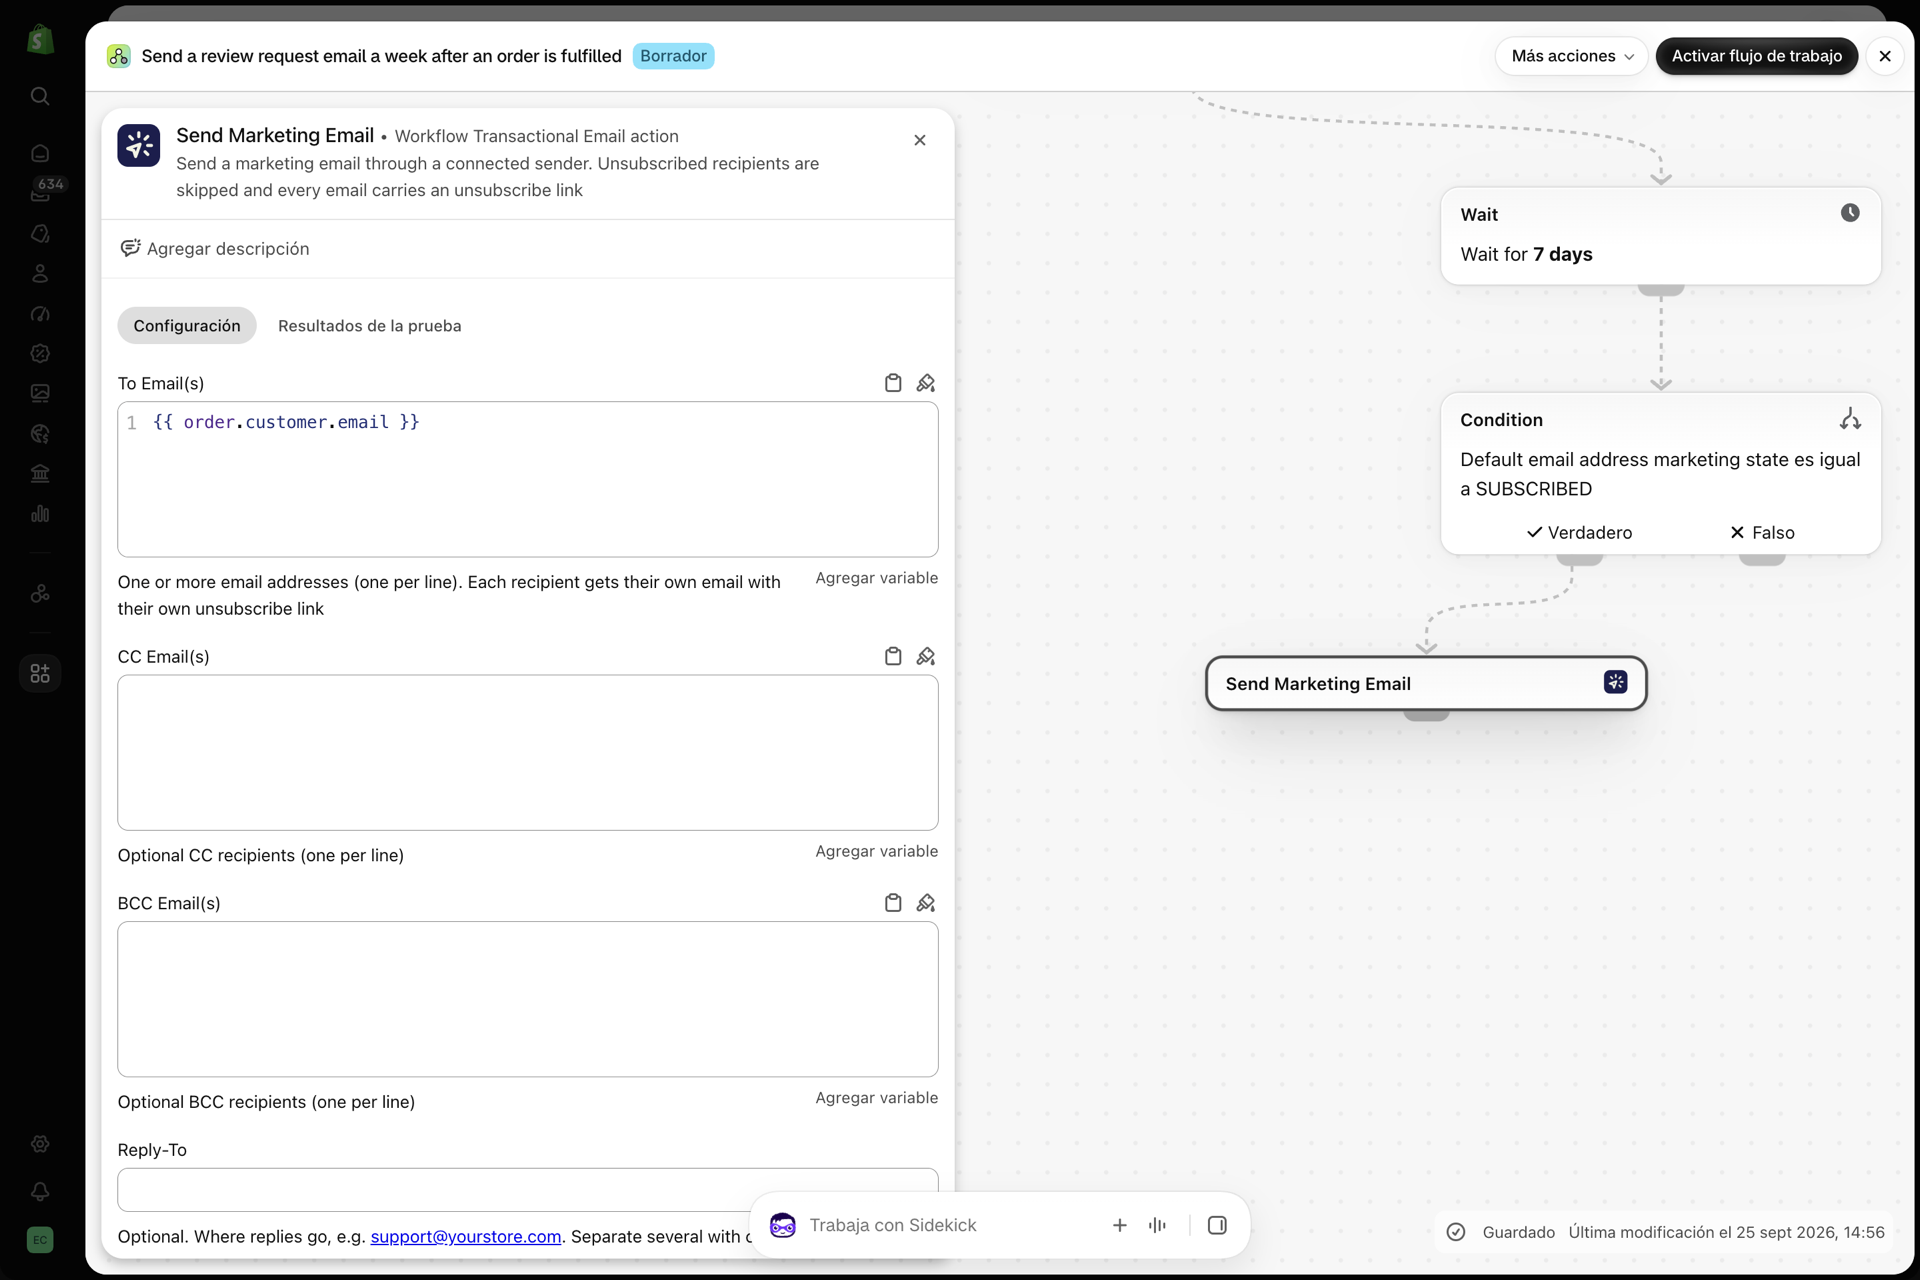This screenshot has width=1920, height=1280.
Task: Click the clipboard icon for CC Email(s)
Action: [893, 656]
